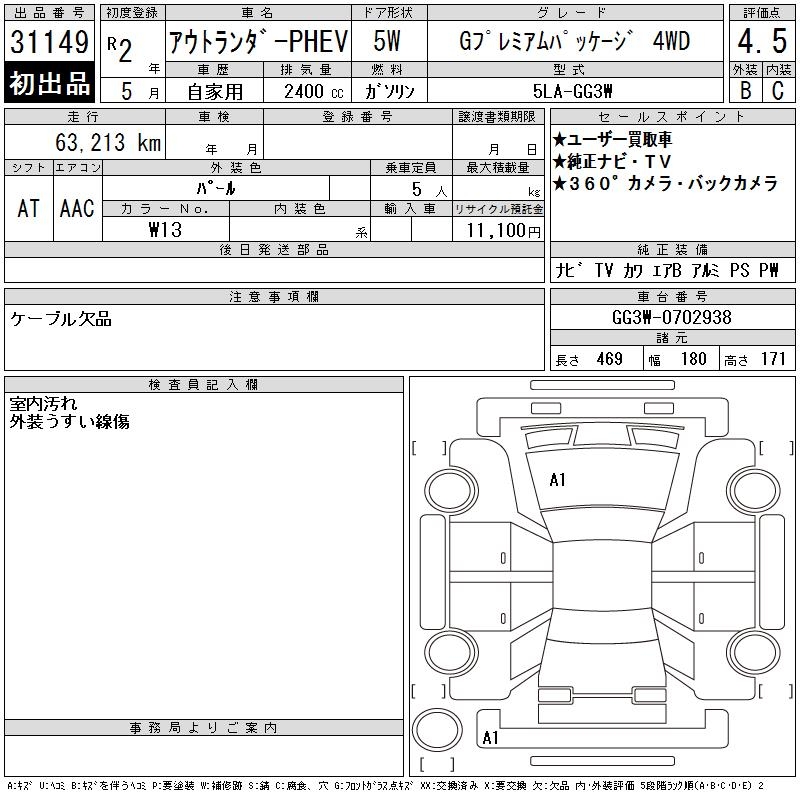Click inspector note 外装うすい線傷
The height and width of the screenshot is (800, 800).
(x=69, y=421)
